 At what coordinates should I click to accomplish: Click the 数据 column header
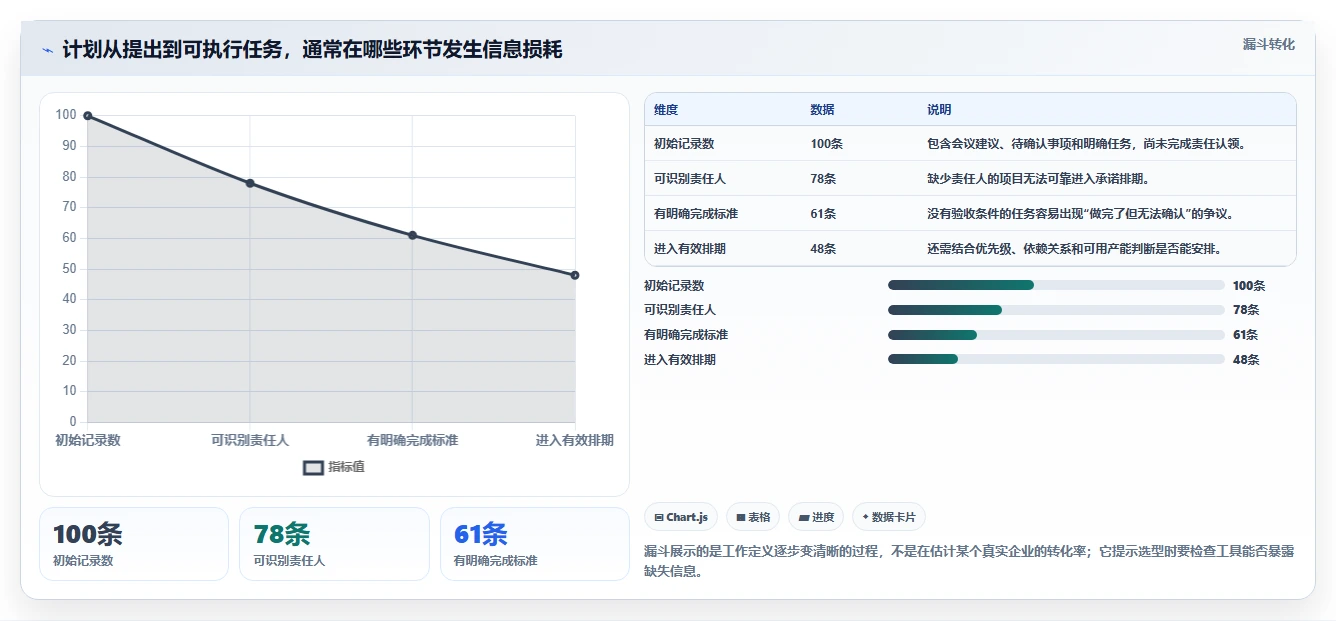[822, 110]
